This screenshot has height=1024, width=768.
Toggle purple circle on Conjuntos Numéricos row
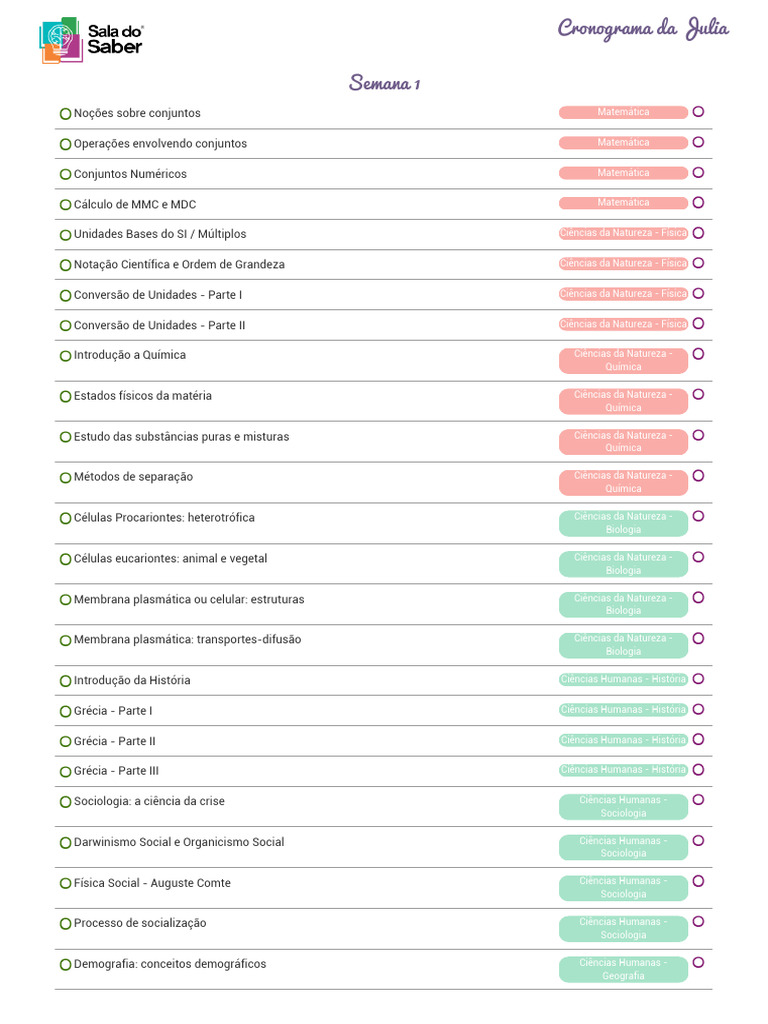click(698, 172)
